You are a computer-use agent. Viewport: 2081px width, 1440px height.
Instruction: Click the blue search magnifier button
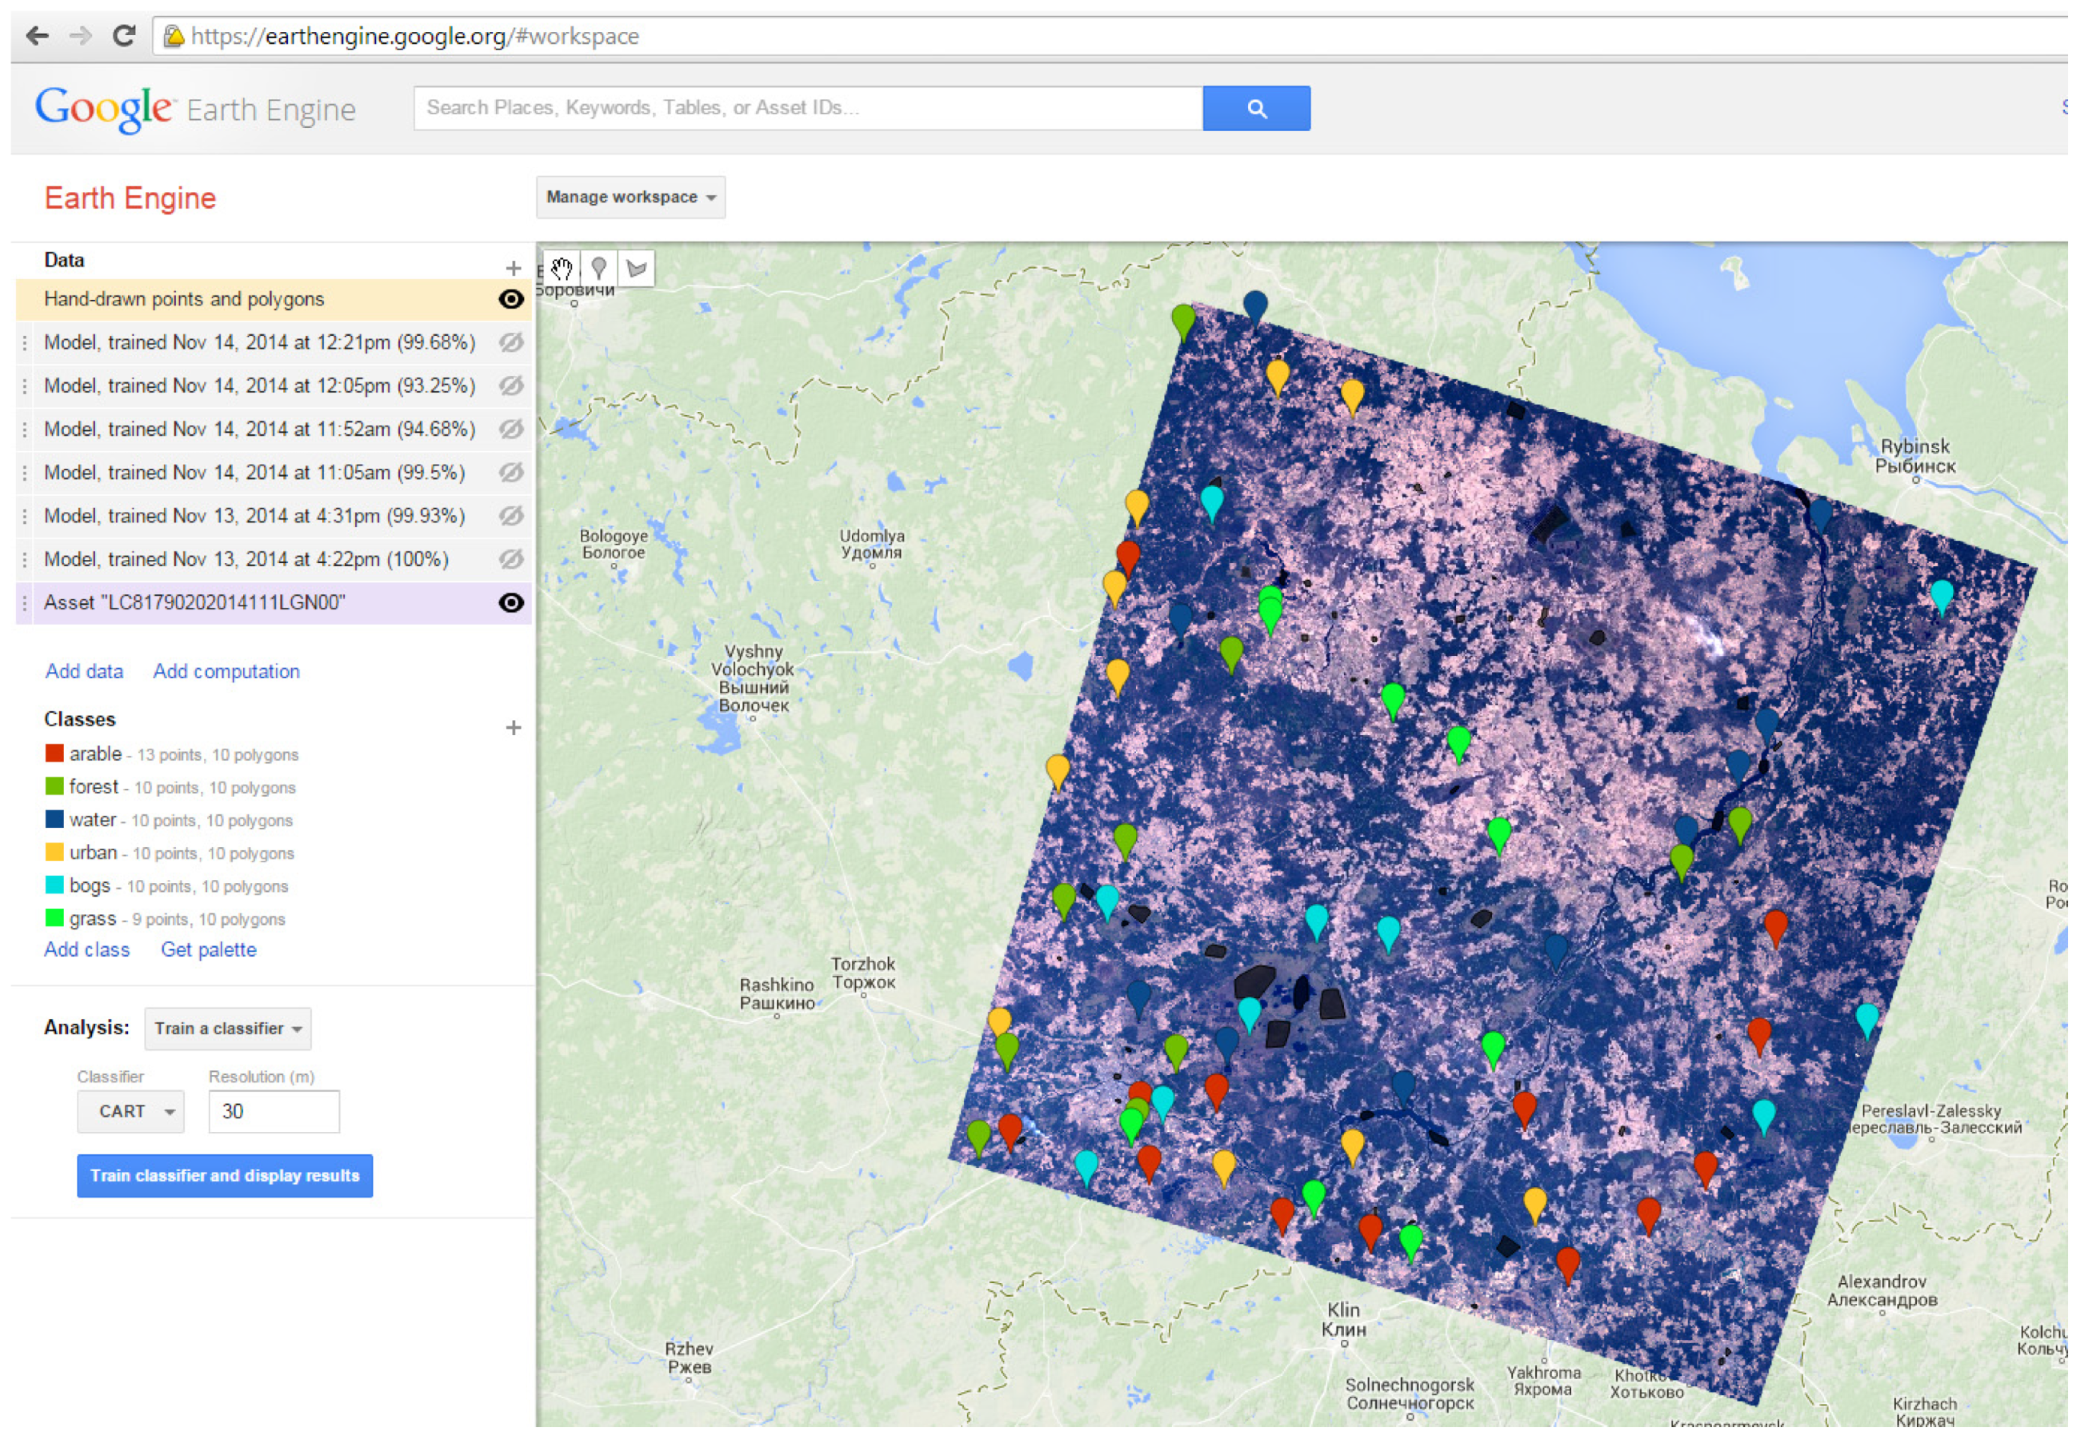tap(1255, 108)
